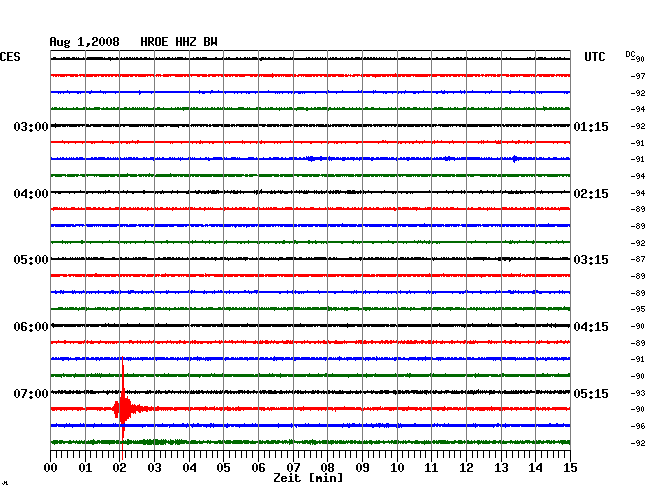This screenshot has width=650, height=494.
Task: Click the '04:15' UTC time label
Action: (x=591, y=327)
